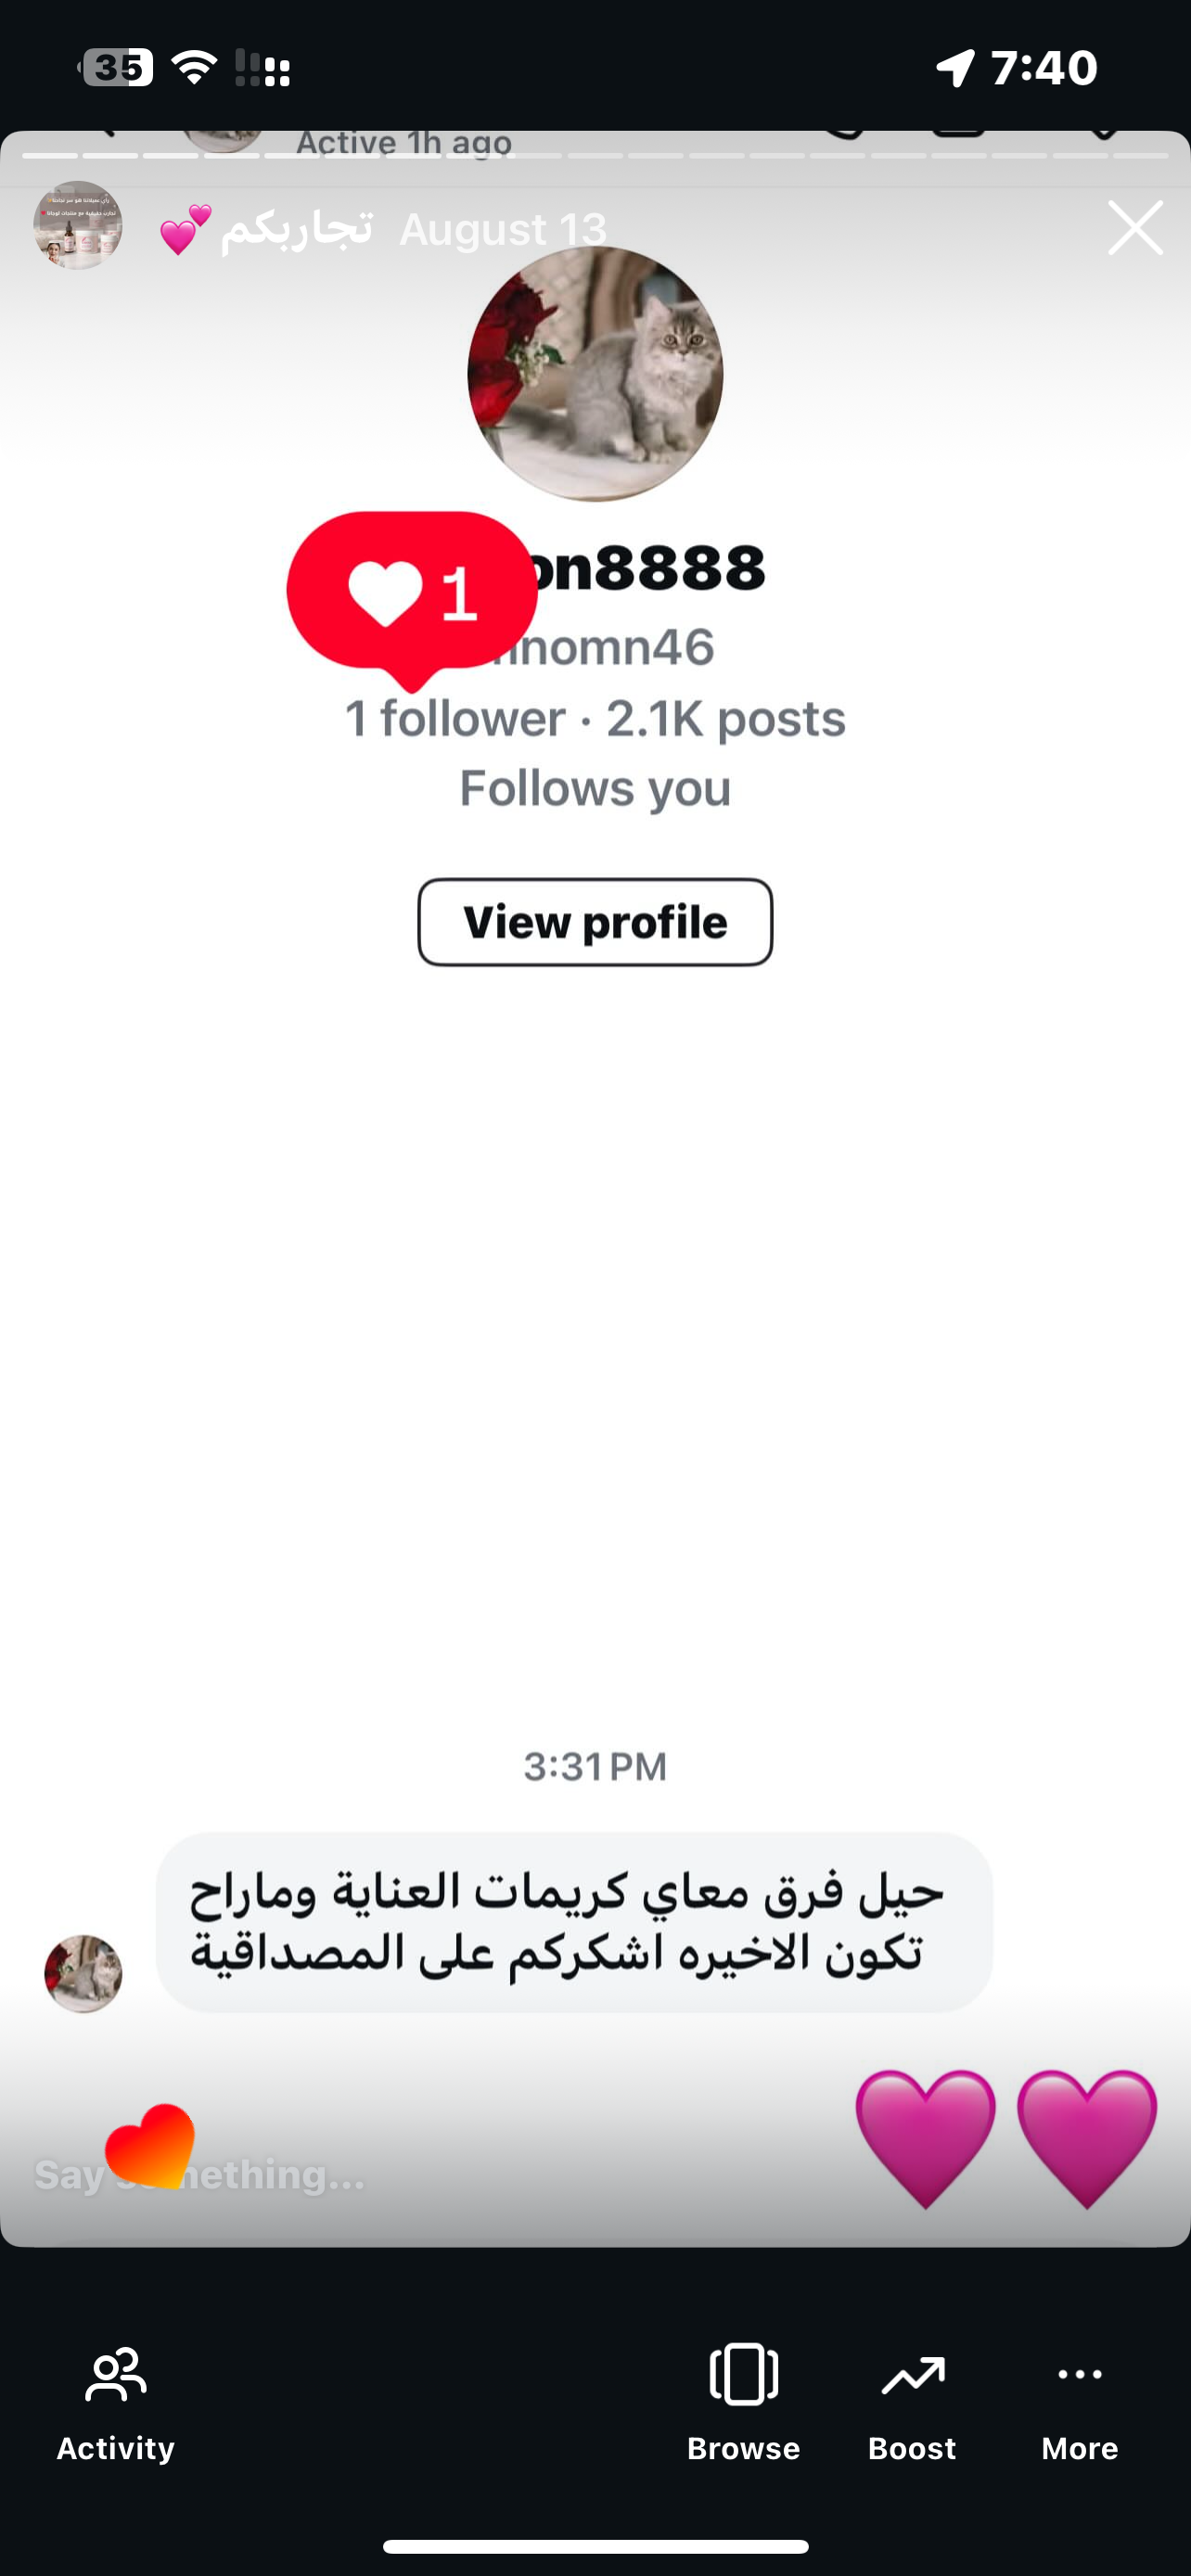Click the View profile button
The image size is (1191, 2576).
pos(595,922)
